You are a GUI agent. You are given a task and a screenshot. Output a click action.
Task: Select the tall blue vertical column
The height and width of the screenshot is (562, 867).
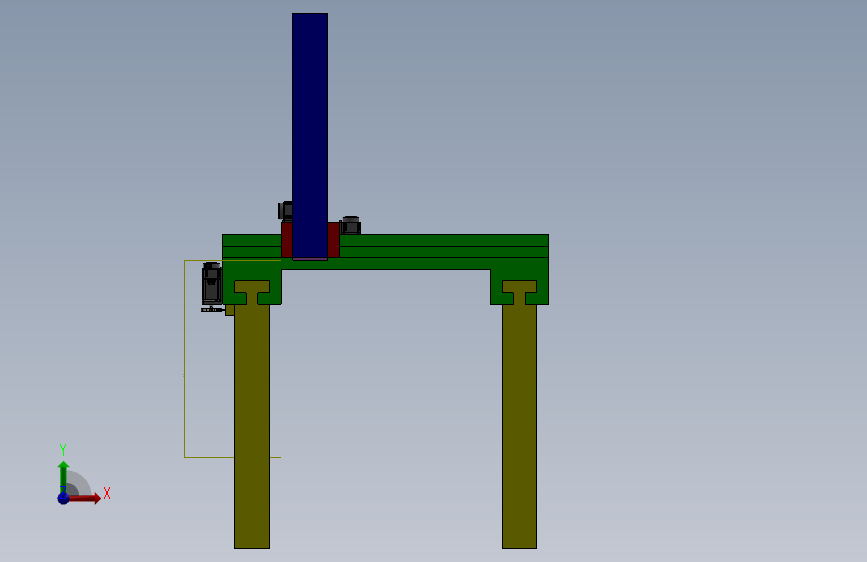pyautogui.click(x=310, y=136)
